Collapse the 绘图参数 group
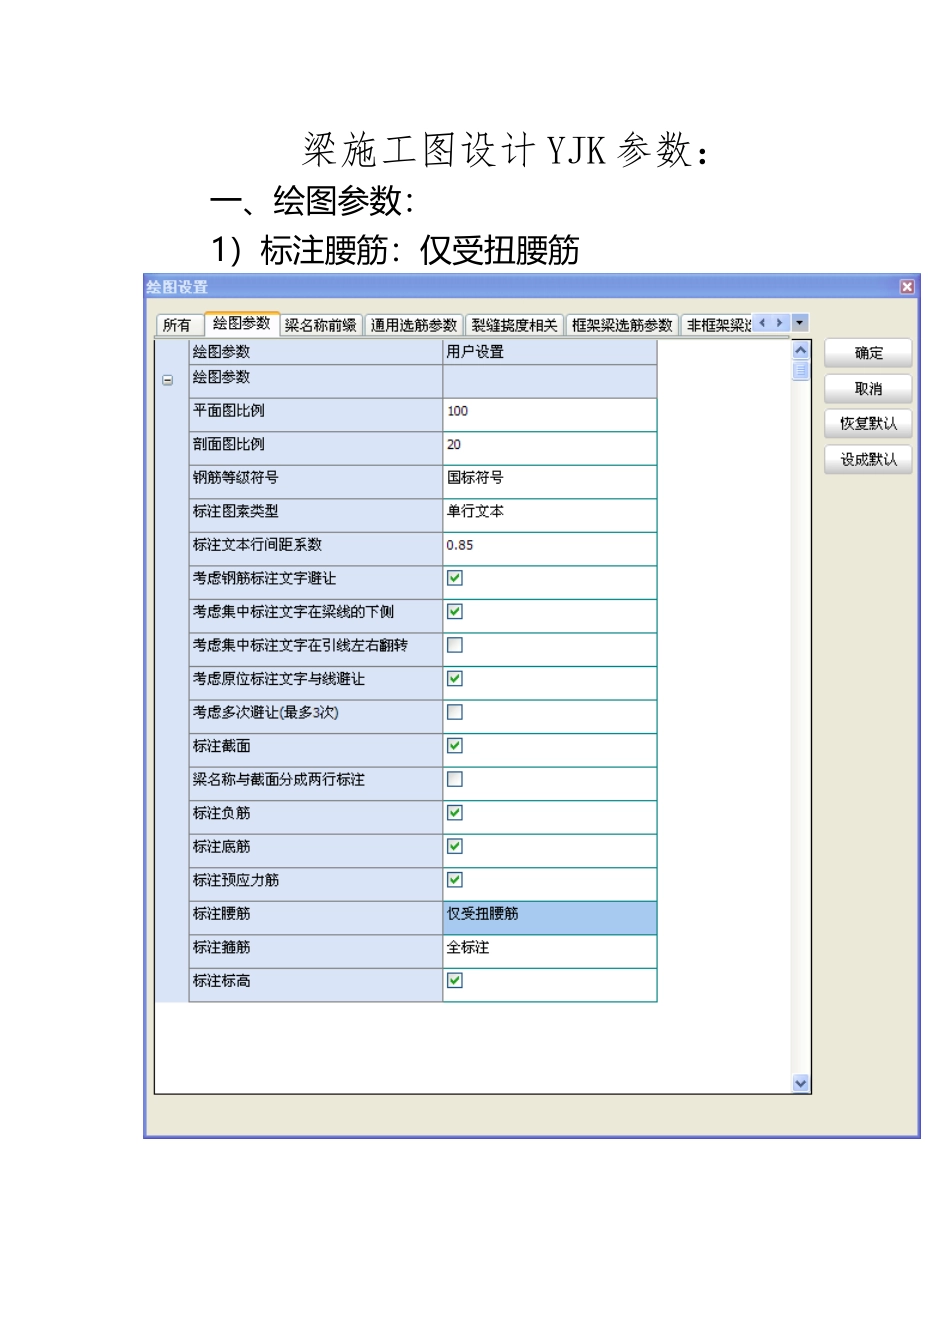 (167, 380)
